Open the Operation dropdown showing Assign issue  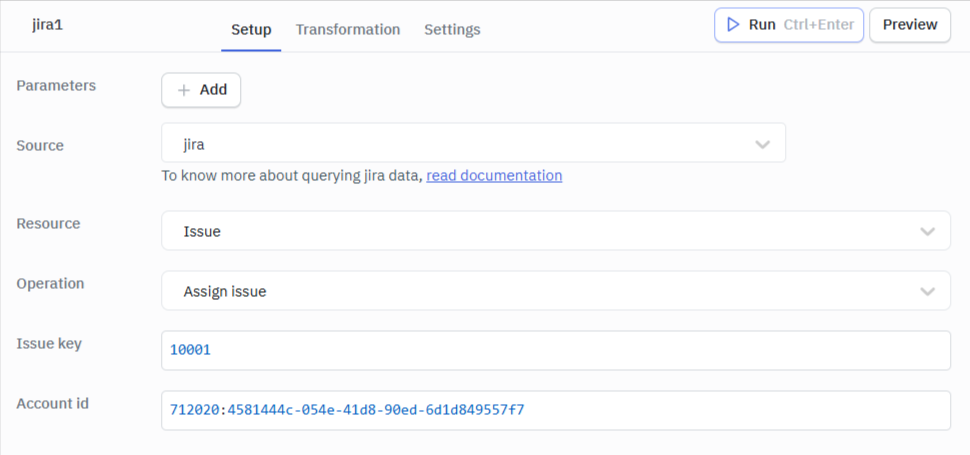(x=556, y=291)
